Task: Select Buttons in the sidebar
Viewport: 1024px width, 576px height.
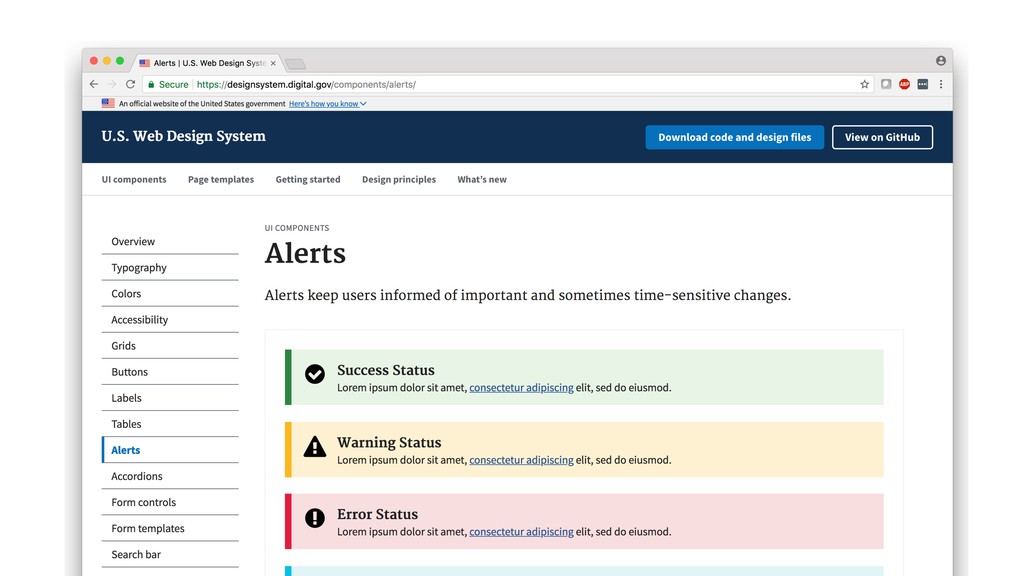Action: tap(170, 372)
